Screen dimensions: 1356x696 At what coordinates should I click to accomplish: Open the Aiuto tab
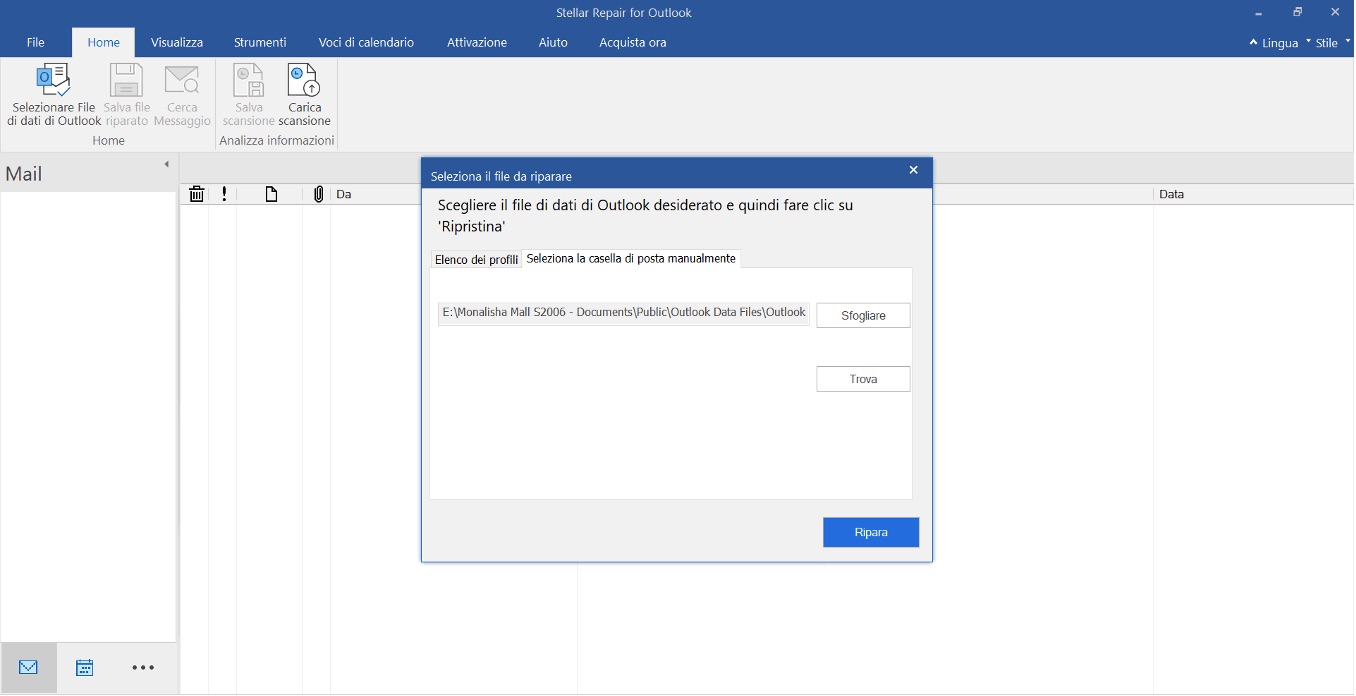click(553, 42)
